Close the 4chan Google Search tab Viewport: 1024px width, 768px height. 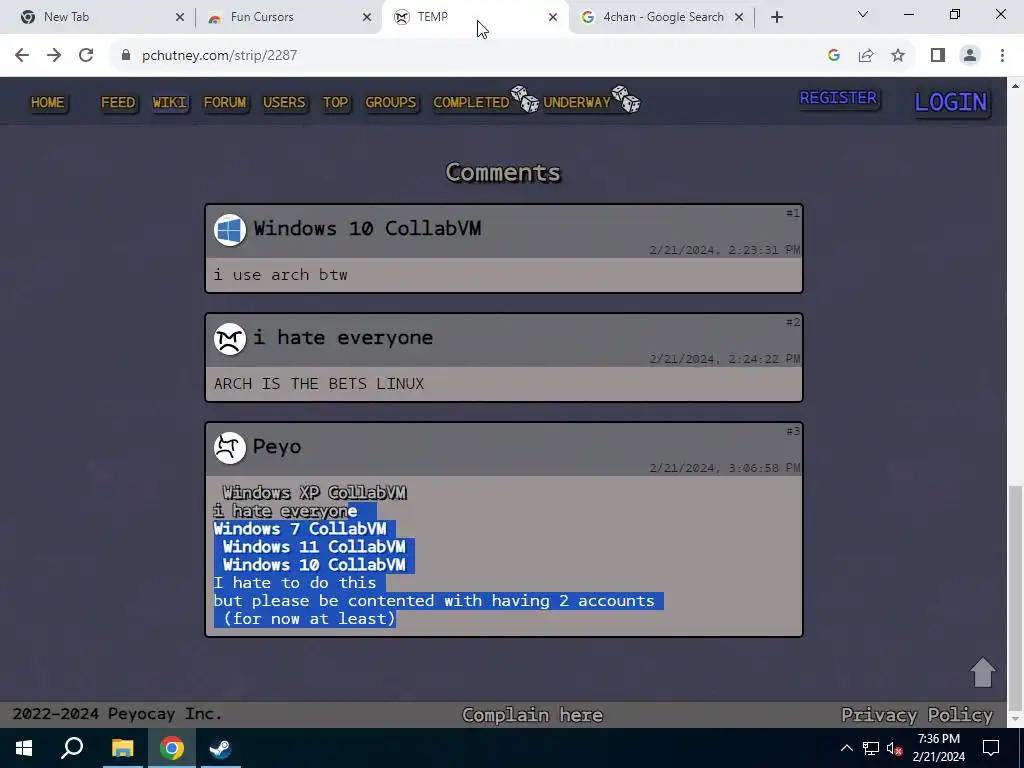coord(739,18)
